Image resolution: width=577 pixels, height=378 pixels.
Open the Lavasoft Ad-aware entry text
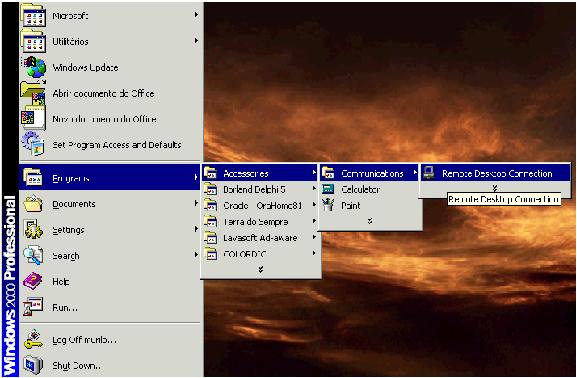(x=260, y=238)
